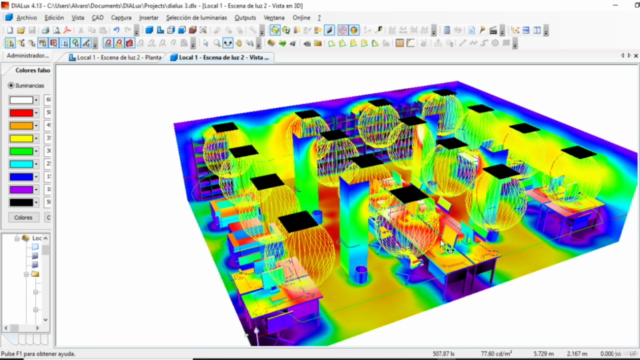Open a project with the folder icon

coord(21,30)
